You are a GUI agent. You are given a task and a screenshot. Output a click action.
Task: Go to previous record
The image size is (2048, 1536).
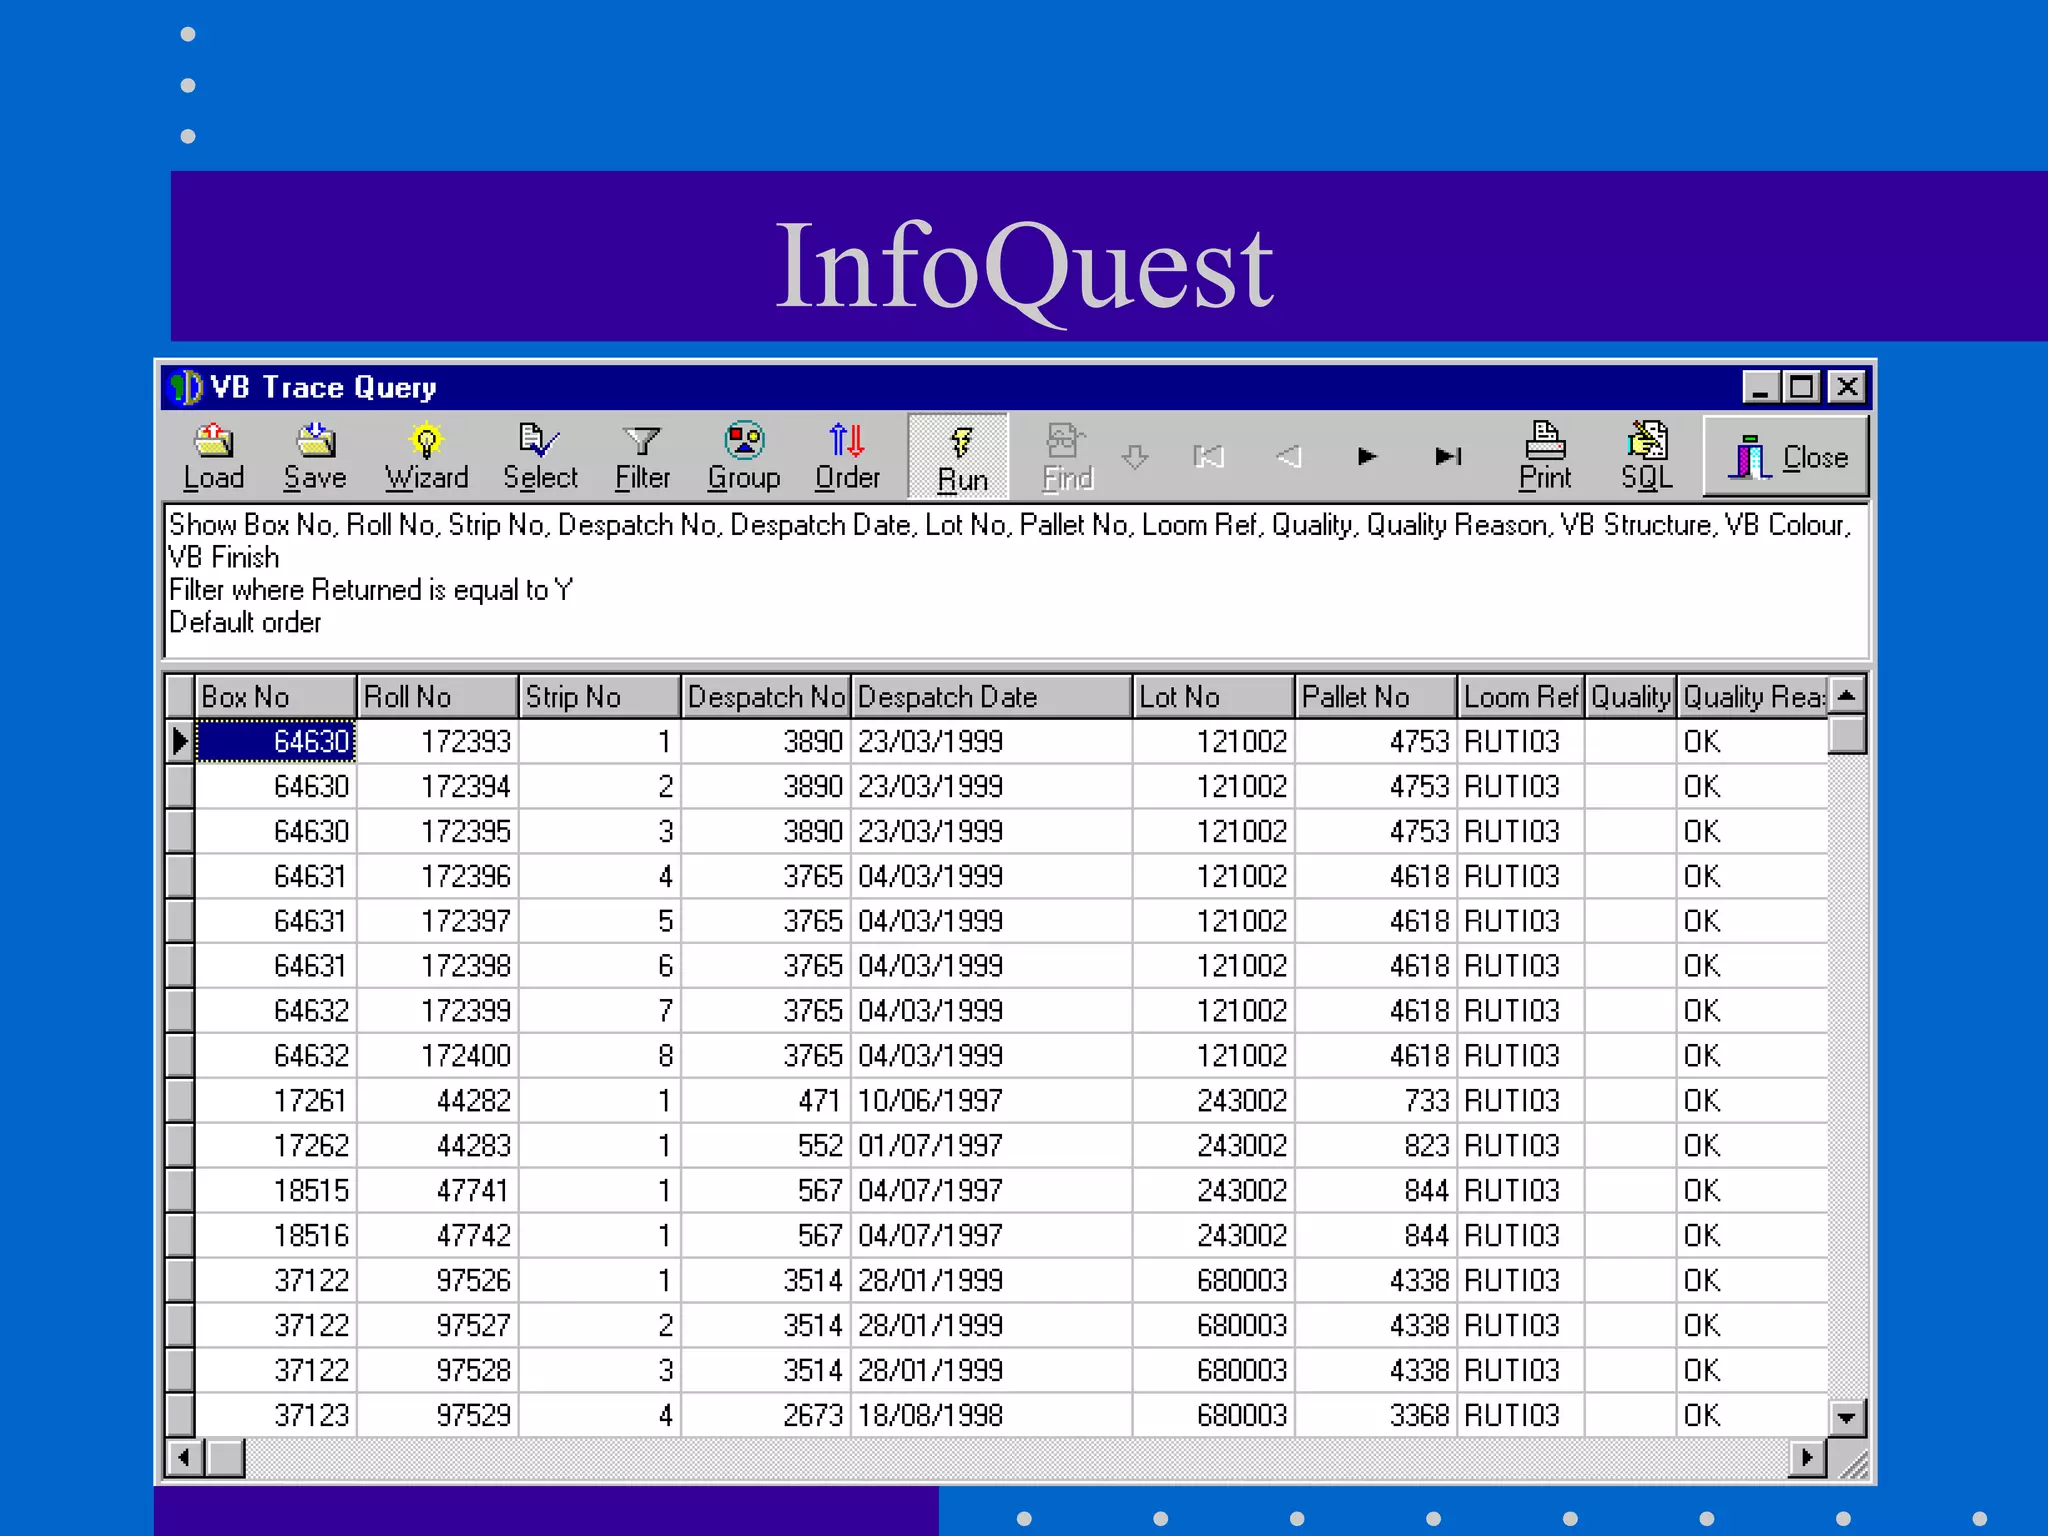coord(1290,457)
